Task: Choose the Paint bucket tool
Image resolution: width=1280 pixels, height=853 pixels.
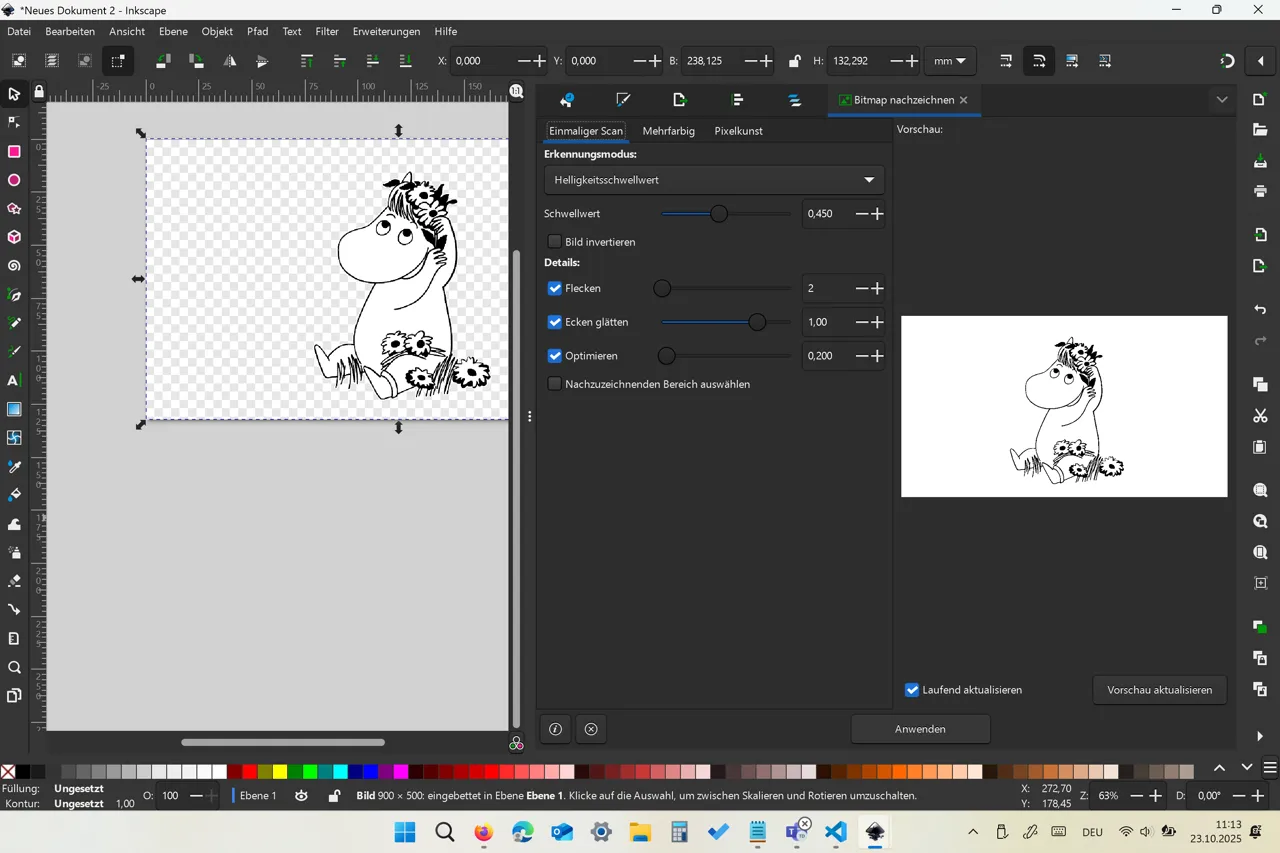Action: click(14, 495)
